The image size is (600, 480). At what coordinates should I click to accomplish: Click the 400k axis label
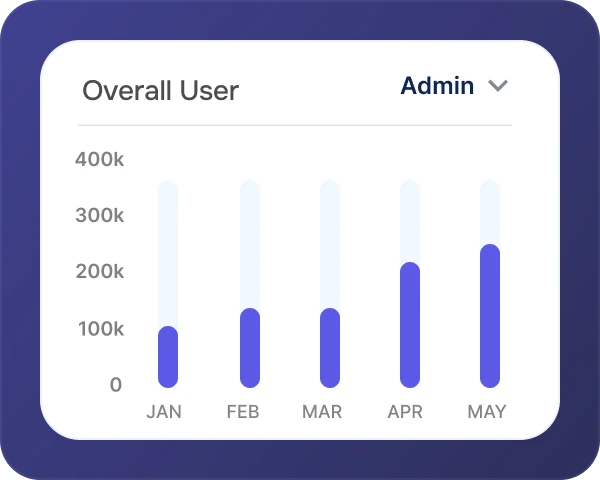pos(99,159)
